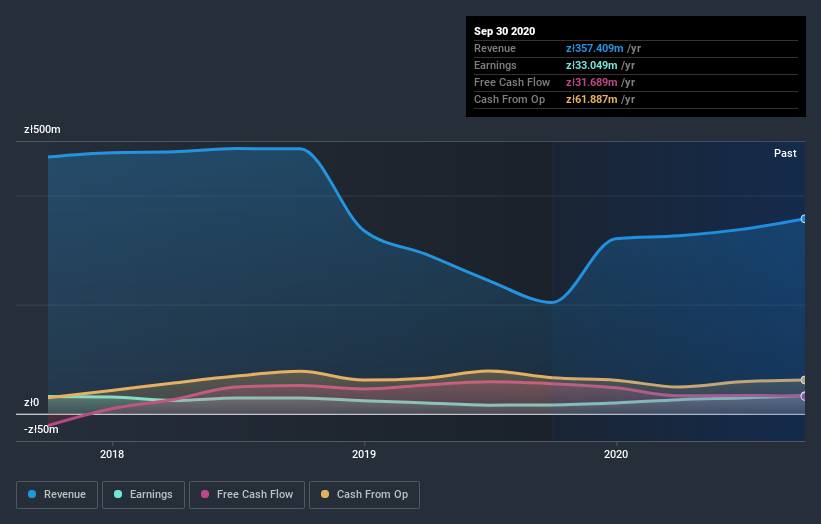Click the Earnings label in the tooltip
Viewport: 821px width, 524px height.
pyautogui.click(x=495, y=65)
